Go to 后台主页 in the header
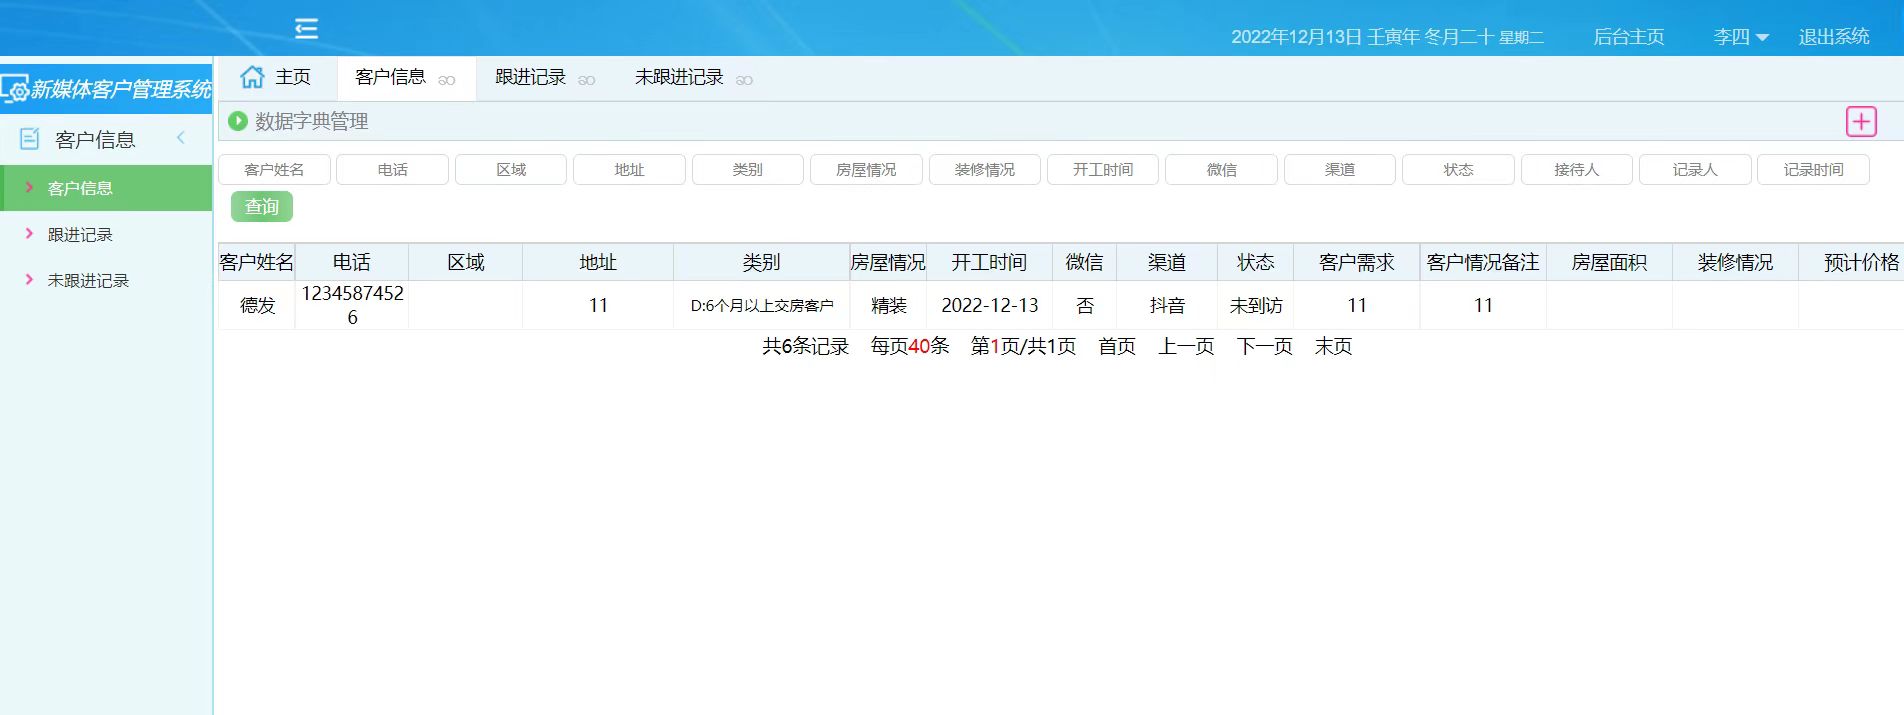Viewport: 1904px width, 715px height. [1628, 37]
